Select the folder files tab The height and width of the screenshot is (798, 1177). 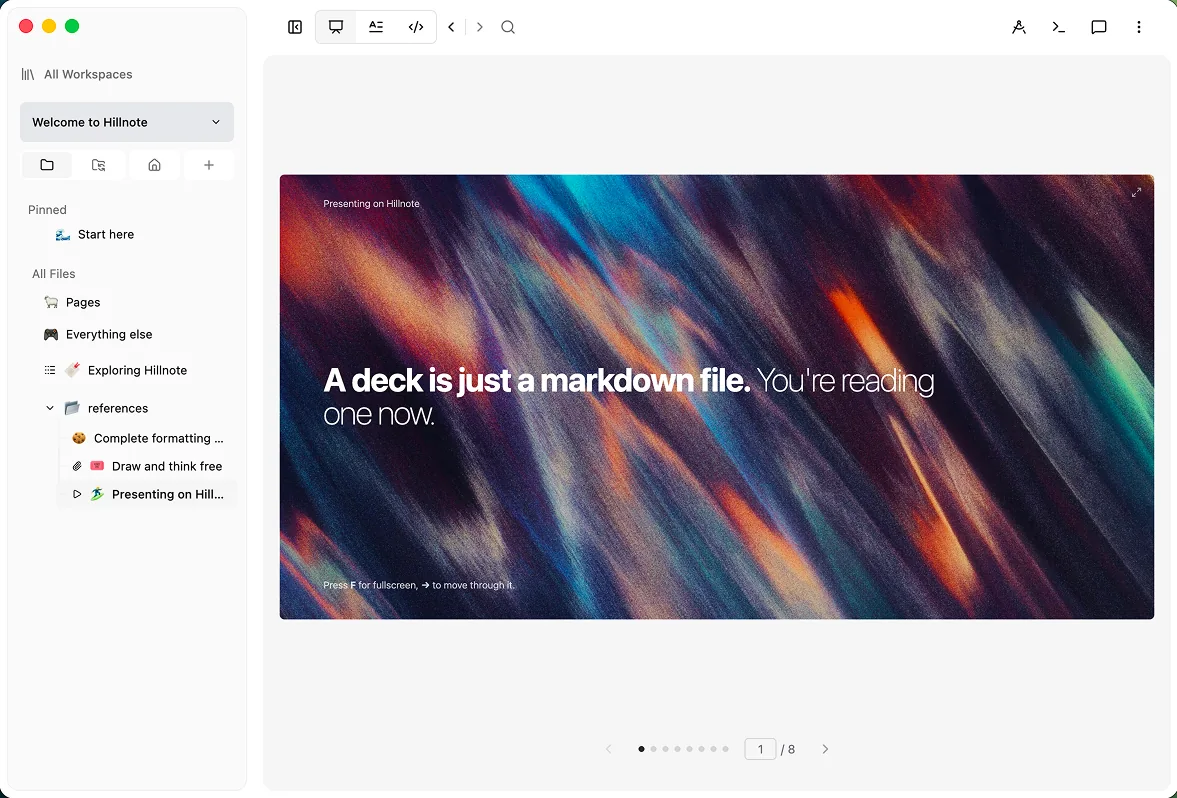[47, 165]
